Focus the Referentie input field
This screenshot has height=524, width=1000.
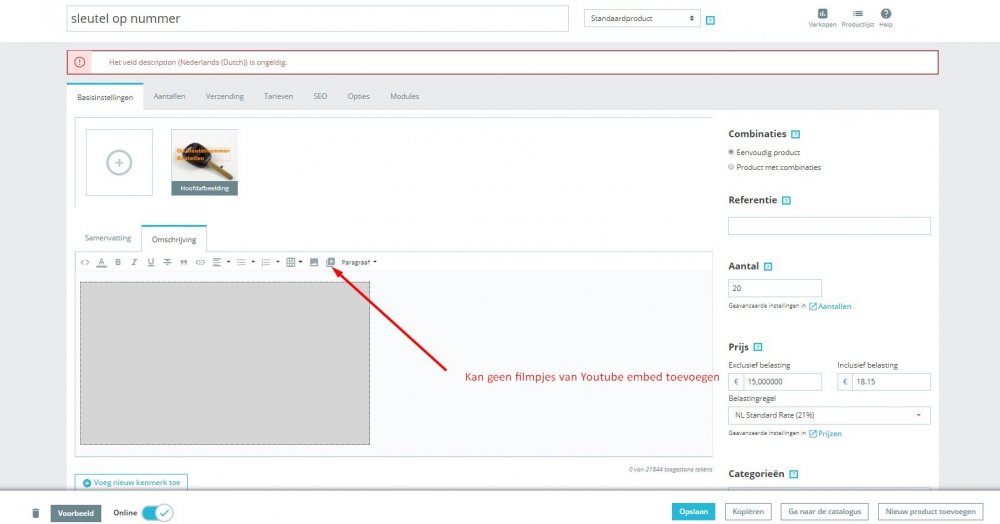829,226
